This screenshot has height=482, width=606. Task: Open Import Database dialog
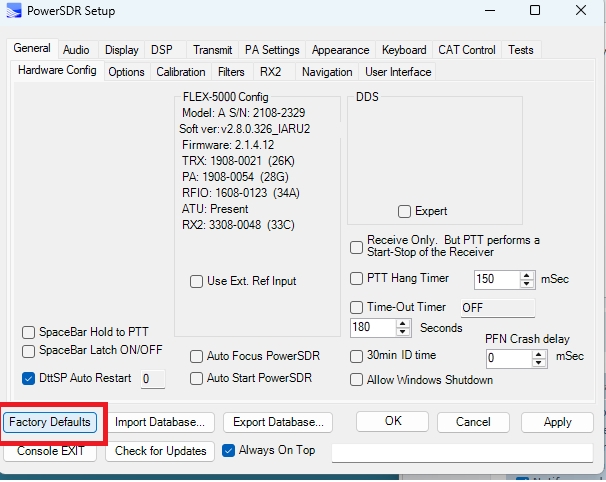(160, 422)
